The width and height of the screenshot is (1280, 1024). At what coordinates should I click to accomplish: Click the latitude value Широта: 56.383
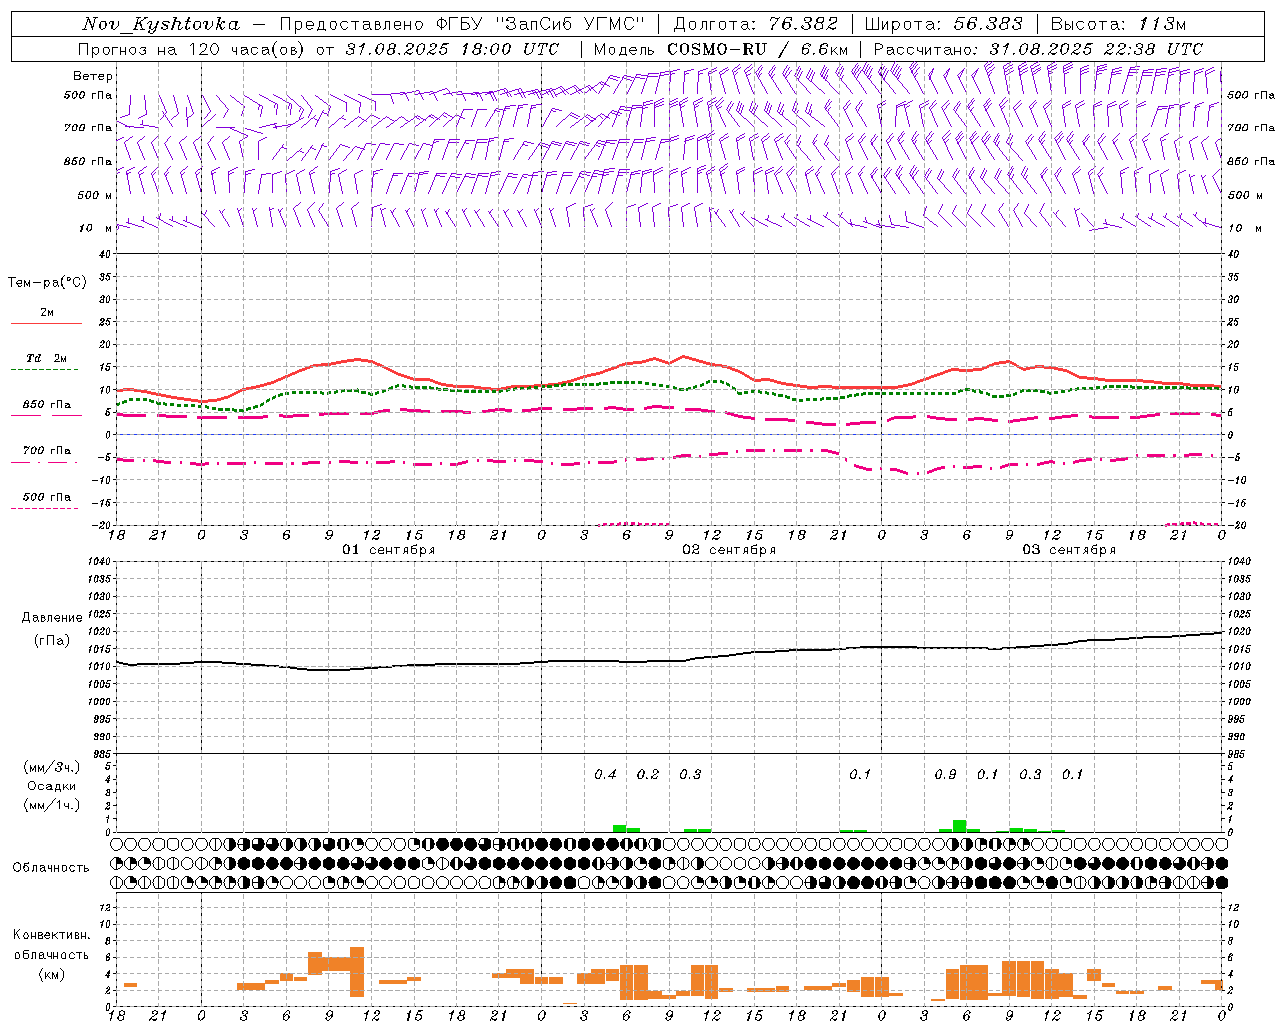(x=943, y=24)
